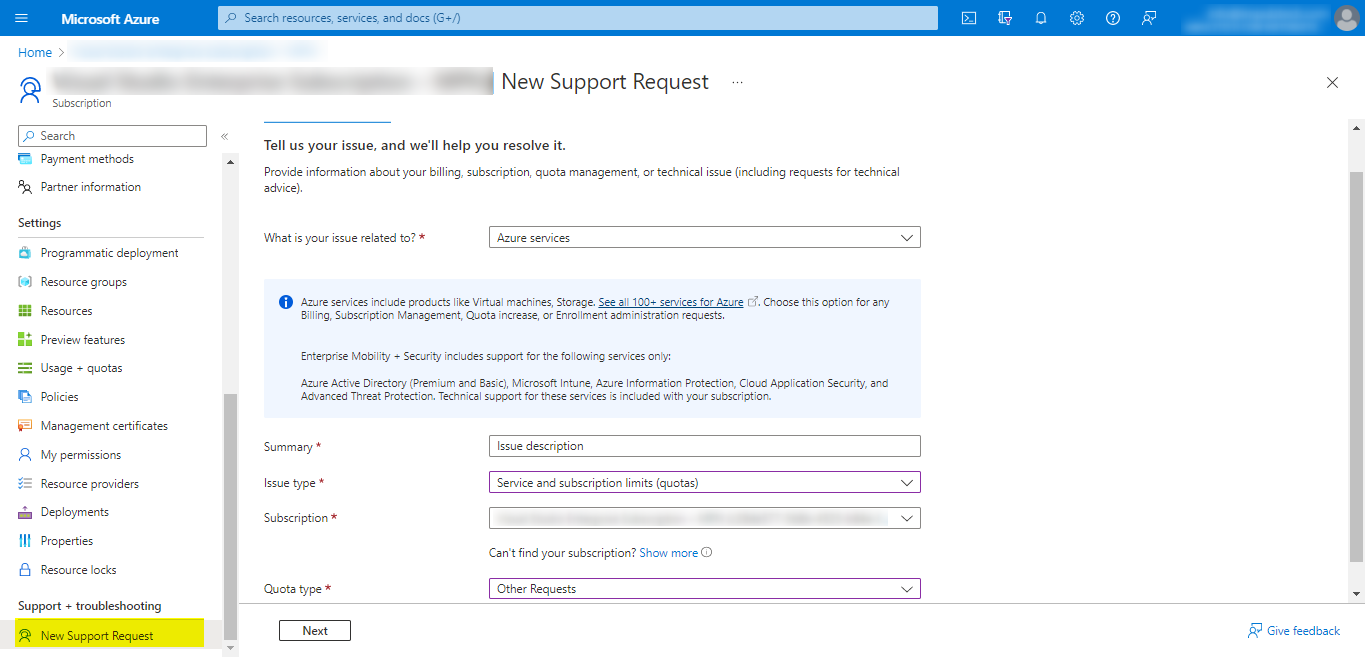Image resolution: width=1365 pixels, height=657 pixels.
Task: Collapse the left sidebar menu
Action: (225, 136)
